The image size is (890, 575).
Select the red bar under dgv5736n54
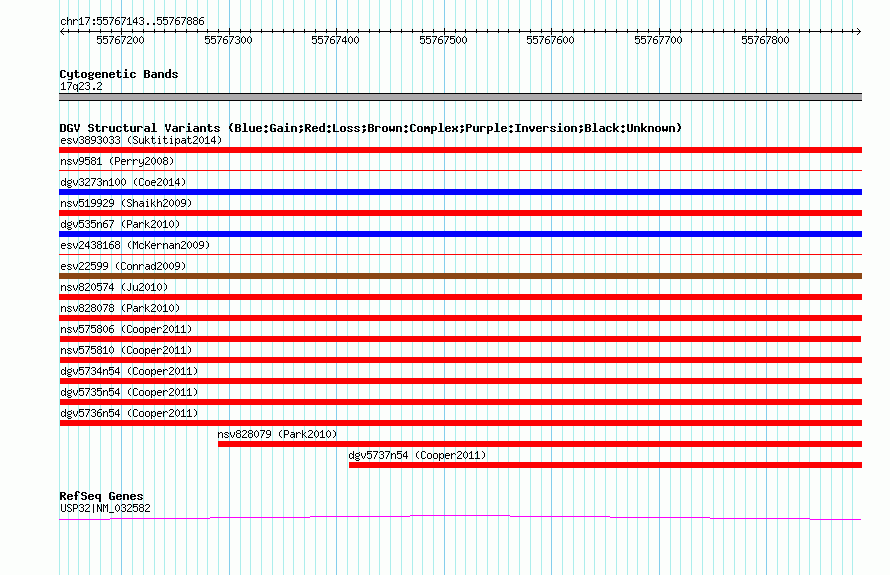coord(460,423)
